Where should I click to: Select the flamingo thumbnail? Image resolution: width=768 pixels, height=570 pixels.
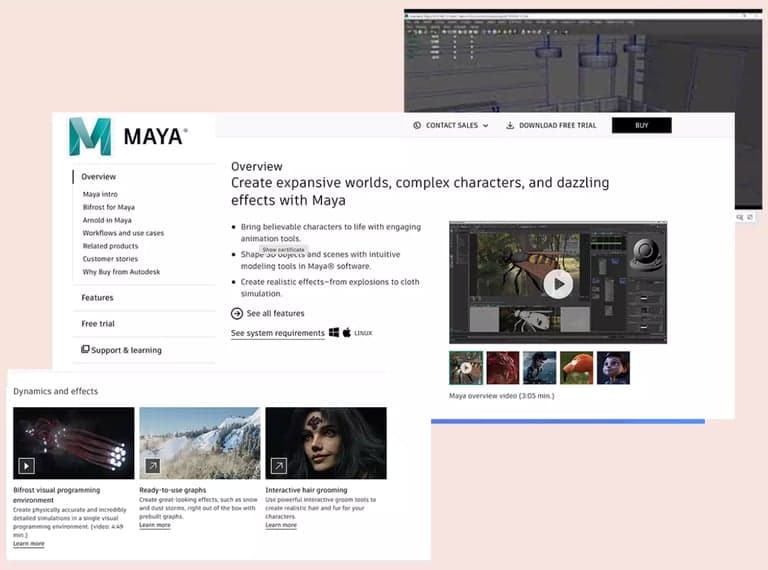pos(576,368)
